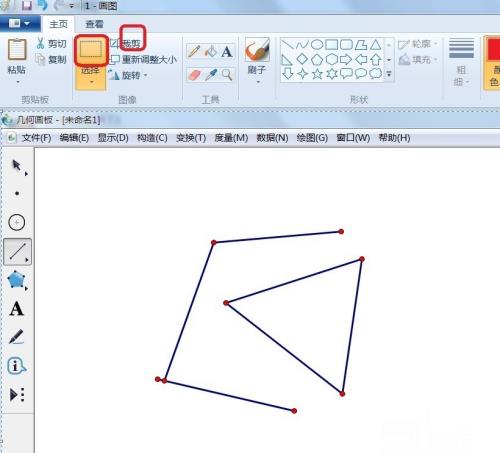Open Sketchpad 窗口(W) menu

(x=353, y=138)
